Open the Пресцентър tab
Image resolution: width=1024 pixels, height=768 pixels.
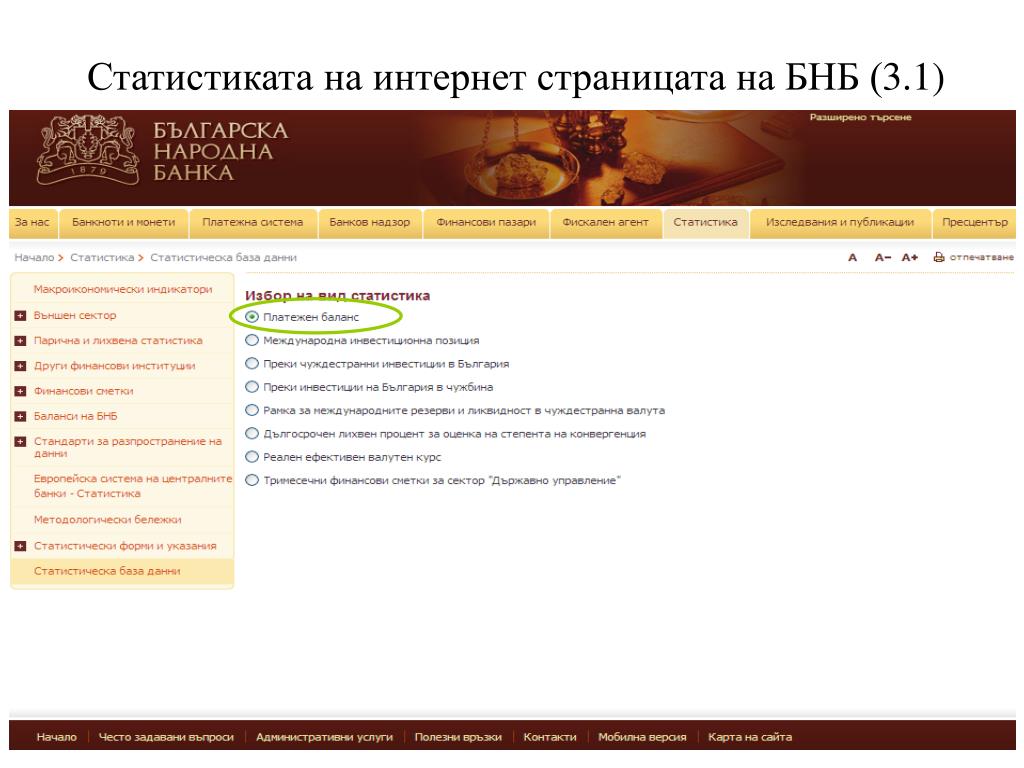coord(974,223)
